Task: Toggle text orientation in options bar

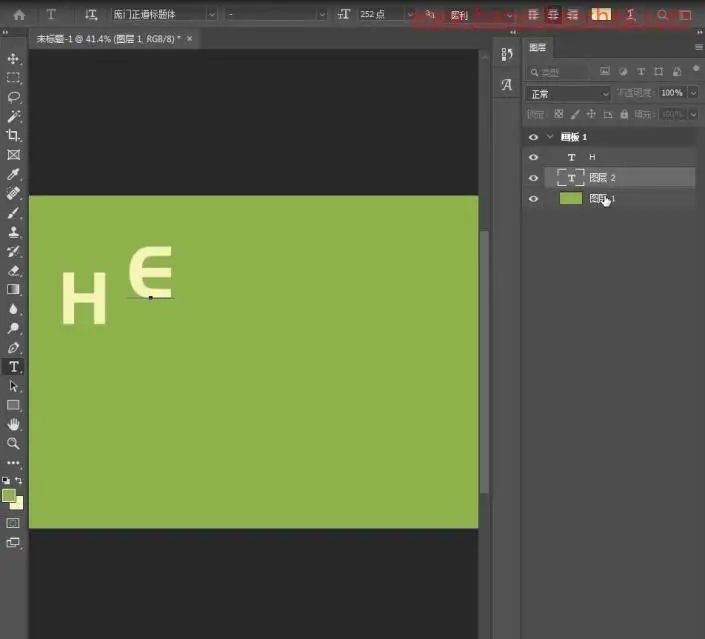Action: (x=91, y=15)
